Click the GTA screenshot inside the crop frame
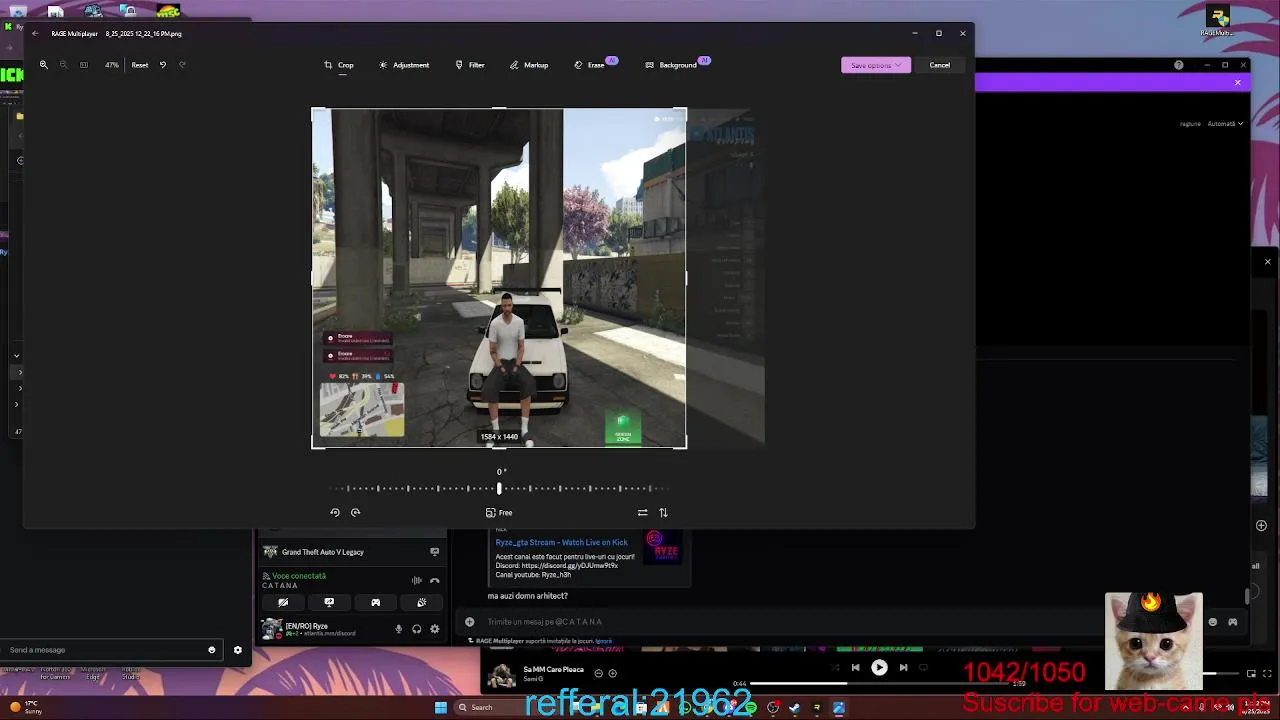 click(499, 278)
